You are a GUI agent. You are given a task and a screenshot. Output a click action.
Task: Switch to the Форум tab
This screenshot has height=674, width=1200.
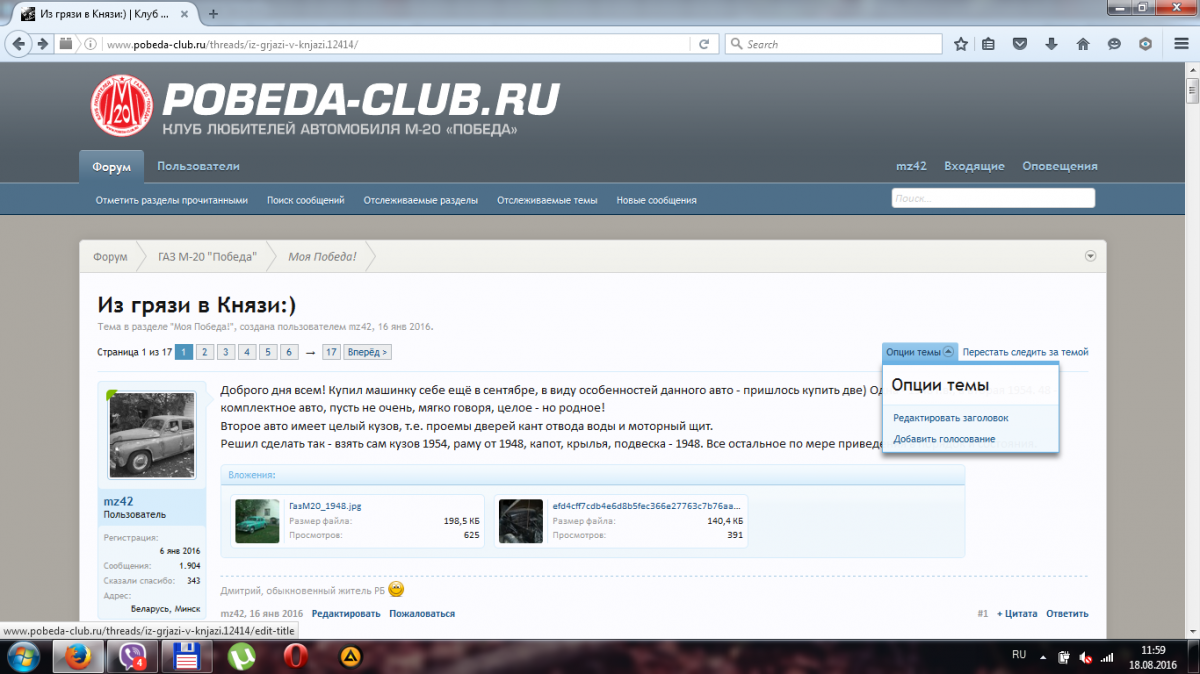point(111,167)
